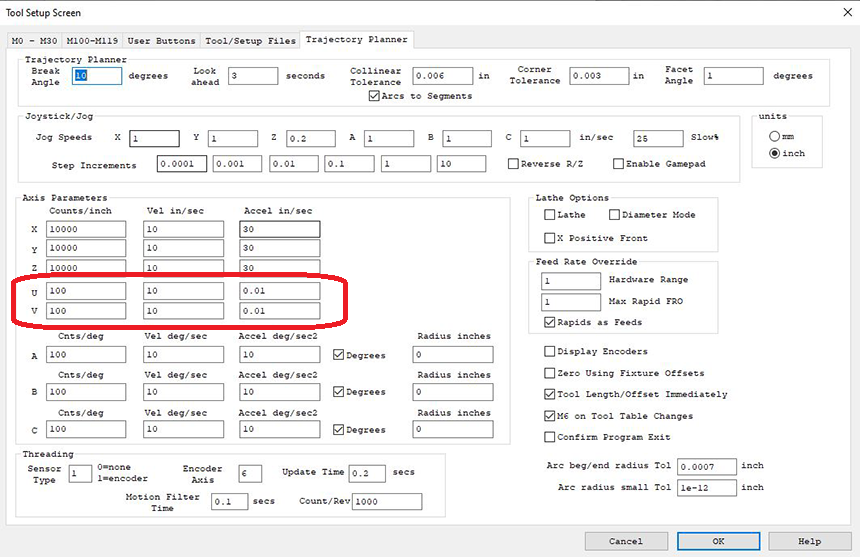The width and height of the screenshot is (860, 557).
Task: Open the Tool/Setup Files tab
Action: 250,41
